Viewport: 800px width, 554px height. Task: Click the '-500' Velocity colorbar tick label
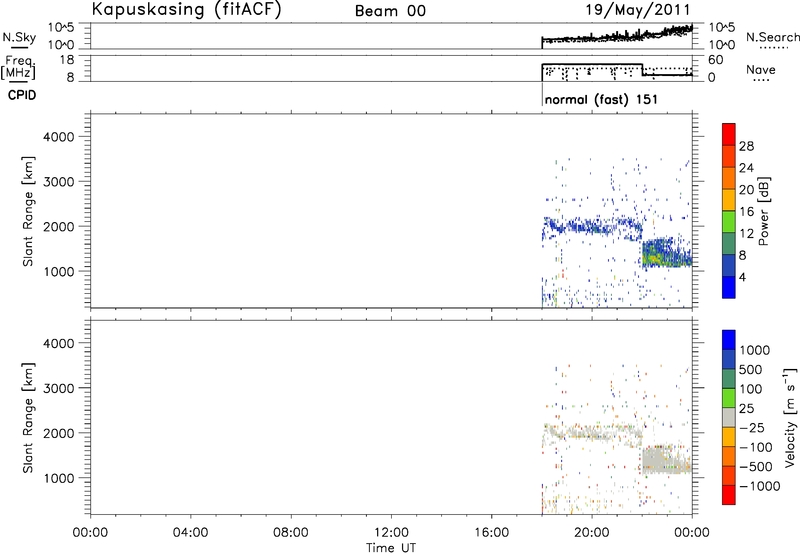tap(756, 467)
